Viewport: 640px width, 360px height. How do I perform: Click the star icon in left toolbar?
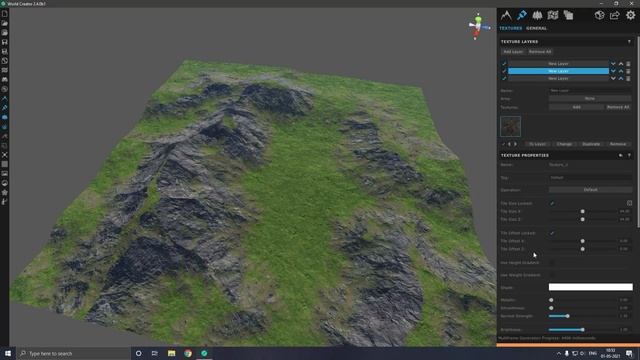coord(4,192)
